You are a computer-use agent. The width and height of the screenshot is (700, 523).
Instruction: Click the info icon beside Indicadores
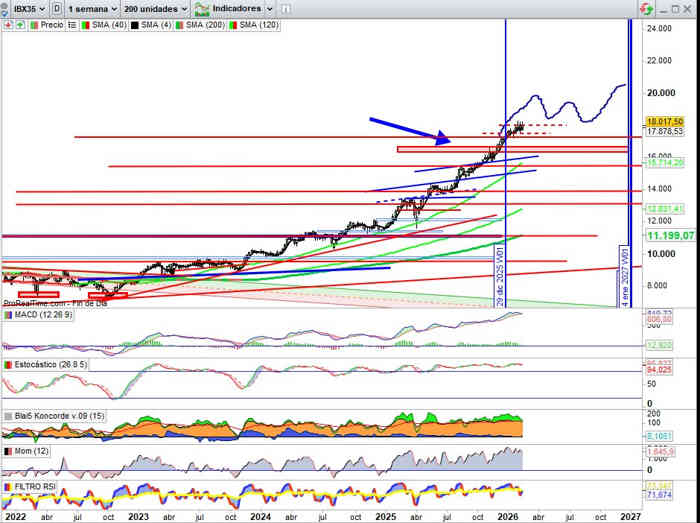[287, 8]
